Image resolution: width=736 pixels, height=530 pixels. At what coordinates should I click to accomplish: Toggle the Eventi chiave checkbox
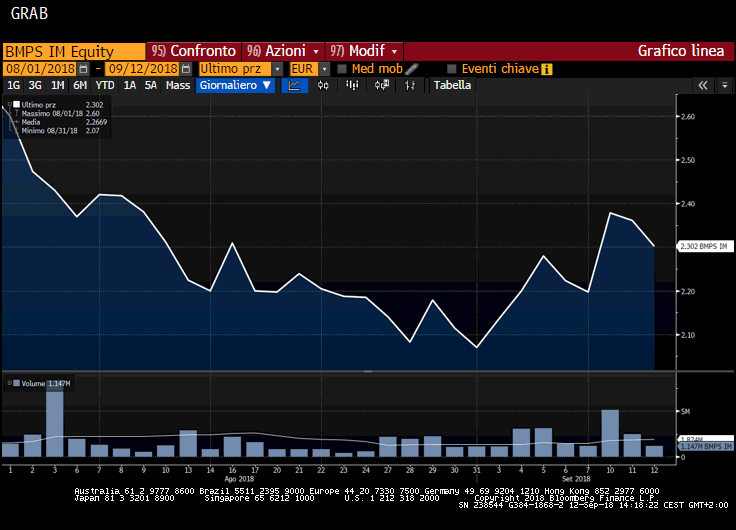click(x=451, y=68)
